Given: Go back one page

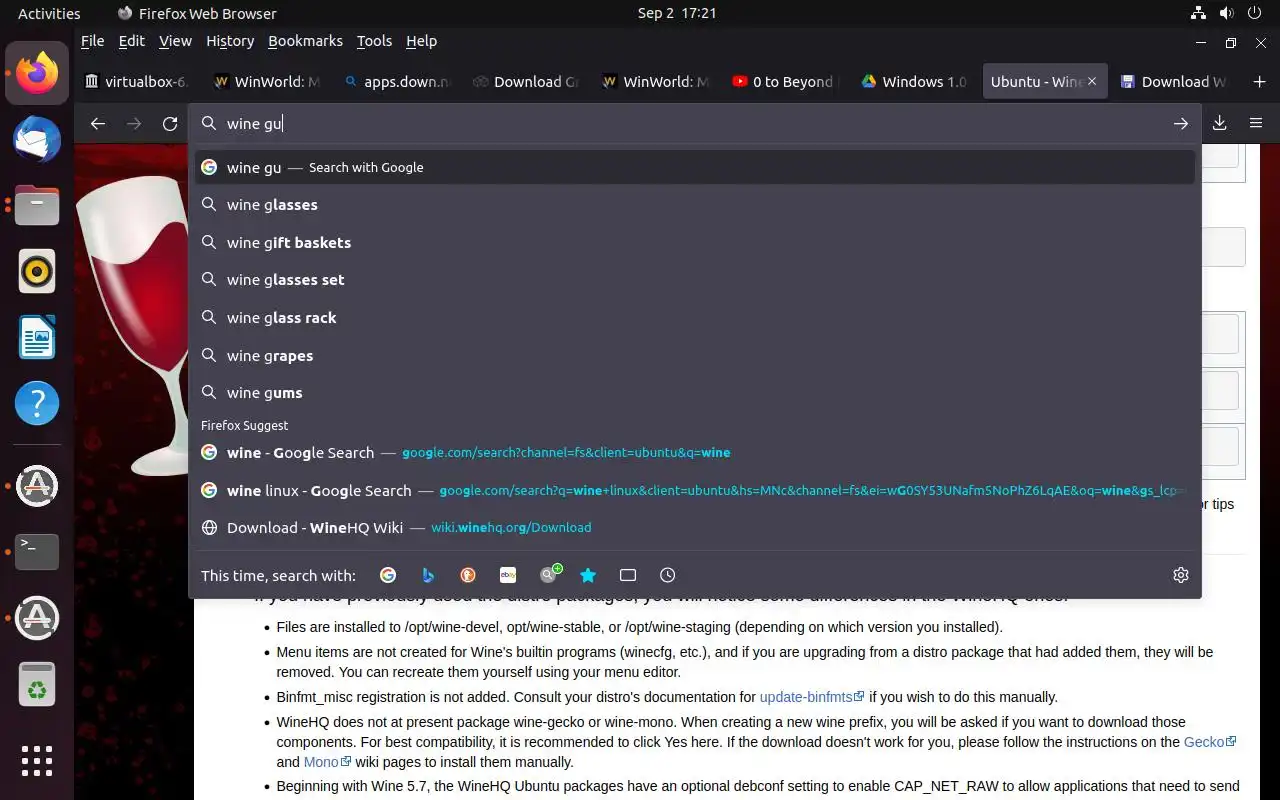Looking at the screenshot, I should click(x=97, y=123).
